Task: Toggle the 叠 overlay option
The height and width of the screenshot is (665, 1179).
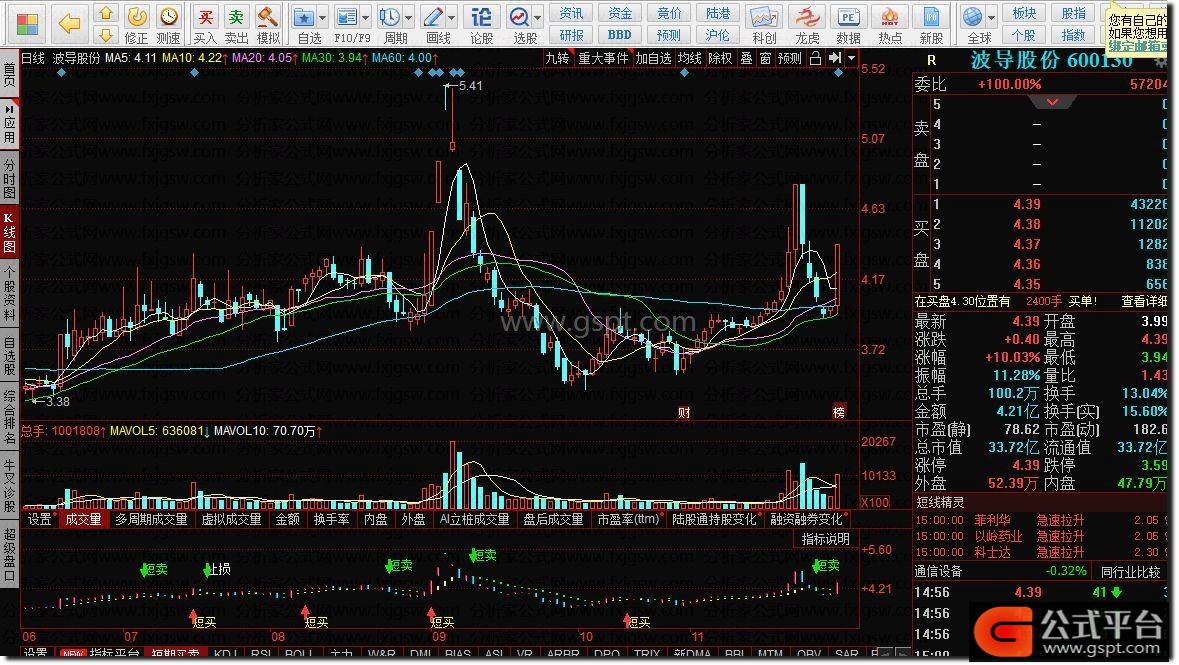Action: pos(746,58)
